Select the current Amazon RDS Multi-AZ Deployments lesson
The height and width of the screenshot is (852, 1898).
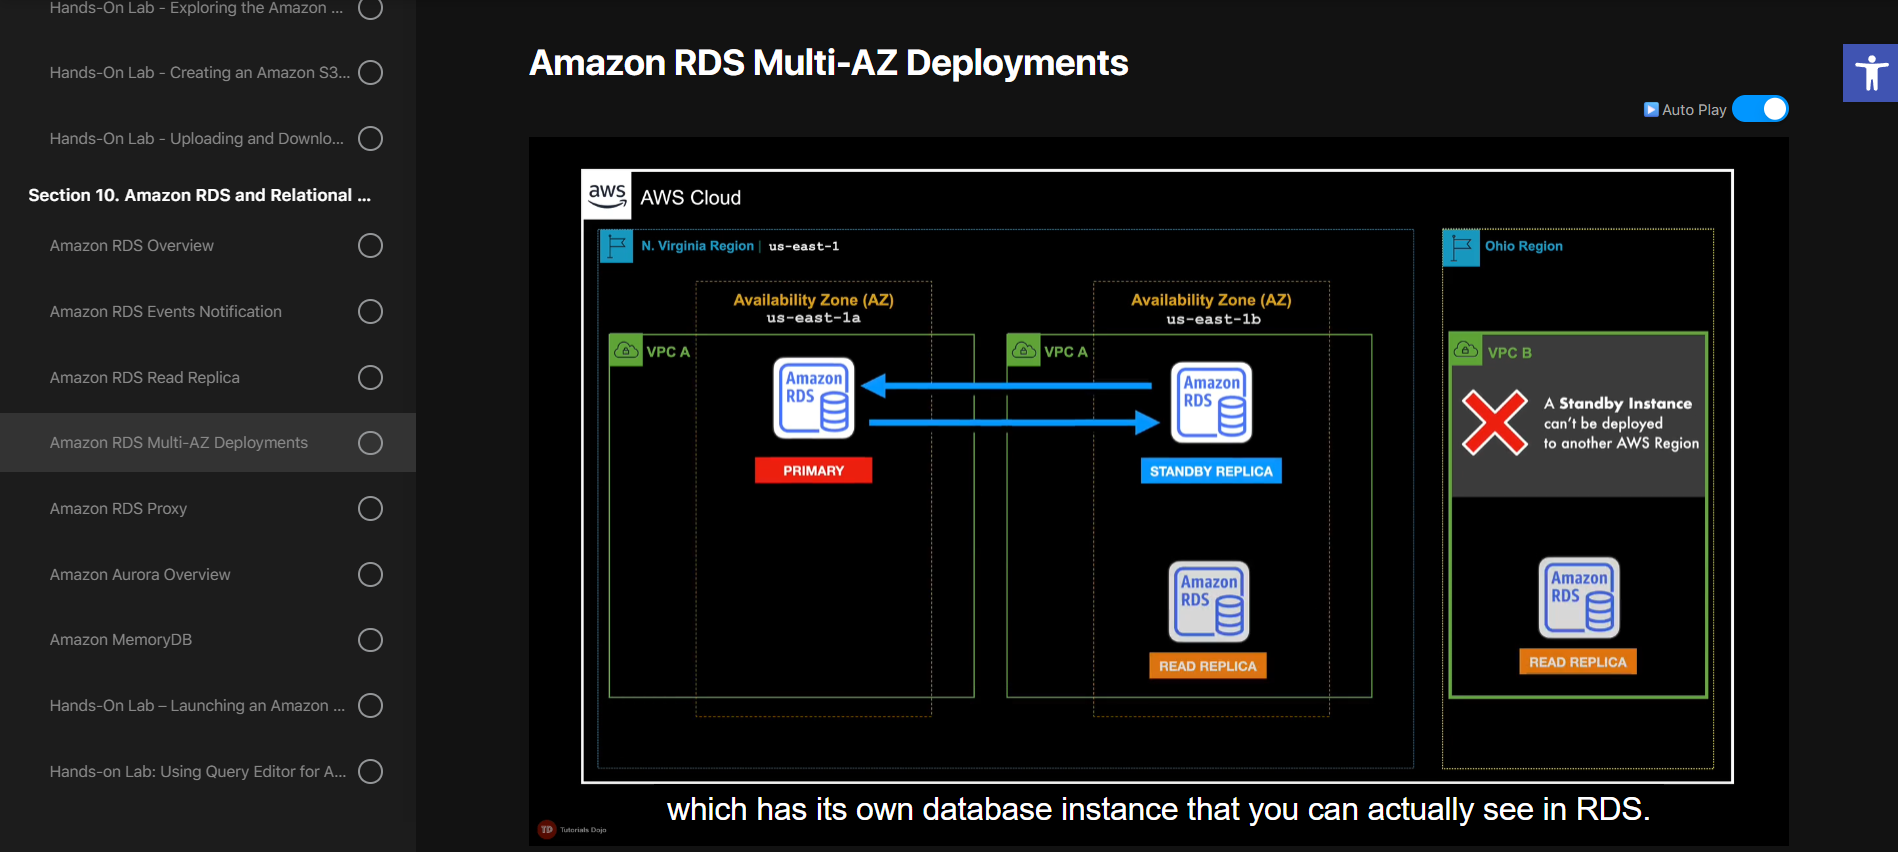(179, 443)
